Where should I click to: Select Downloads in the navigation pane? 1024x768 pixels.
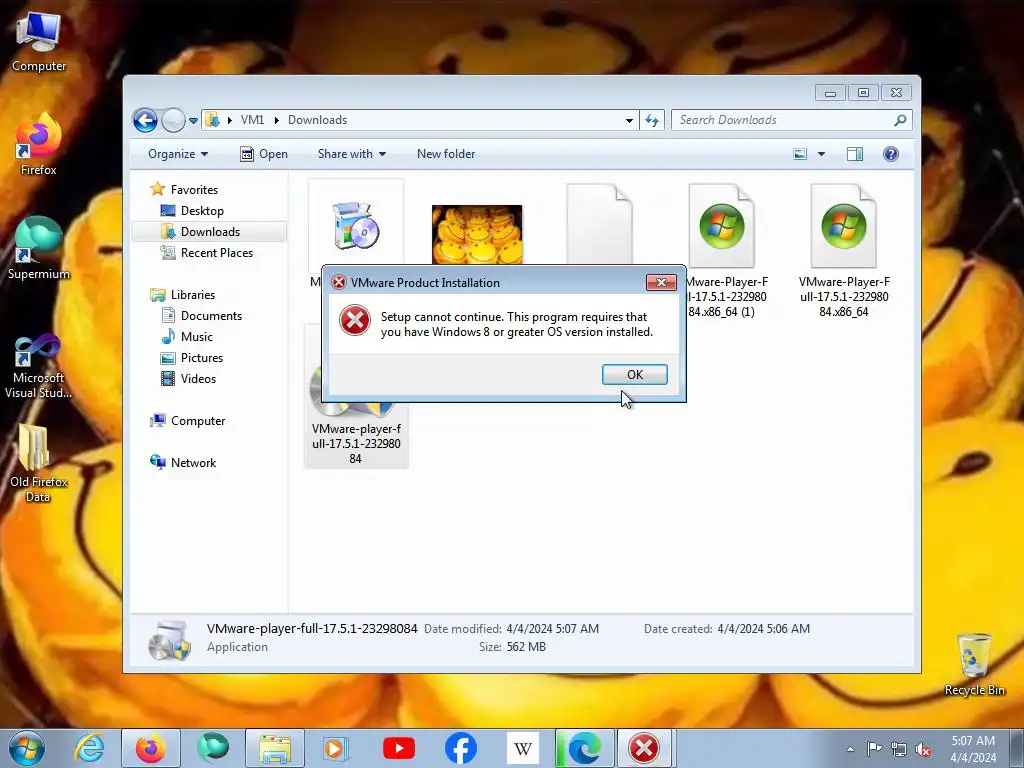[210, 232]
